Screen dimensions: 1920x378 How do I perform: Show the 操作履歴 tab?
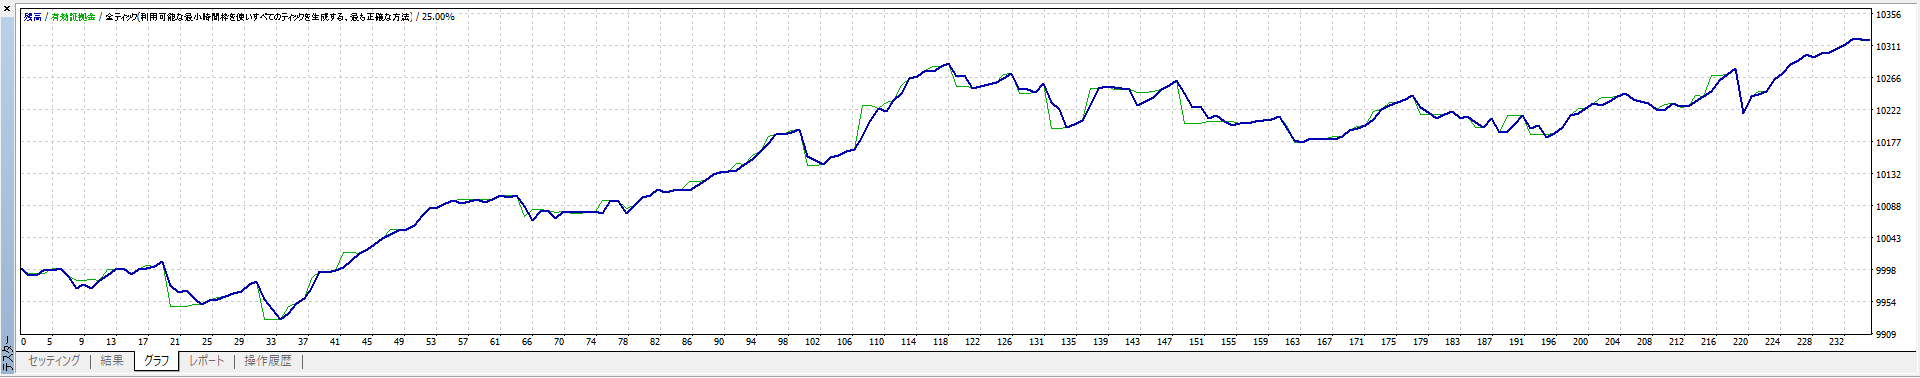tap(268, 361)
